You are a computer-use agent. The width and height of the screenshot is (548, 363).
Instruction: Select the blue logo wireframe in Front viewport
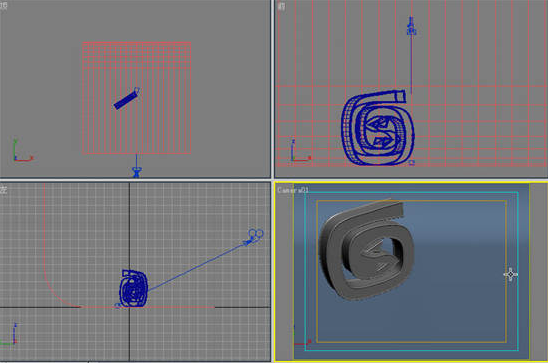[377, 128]
